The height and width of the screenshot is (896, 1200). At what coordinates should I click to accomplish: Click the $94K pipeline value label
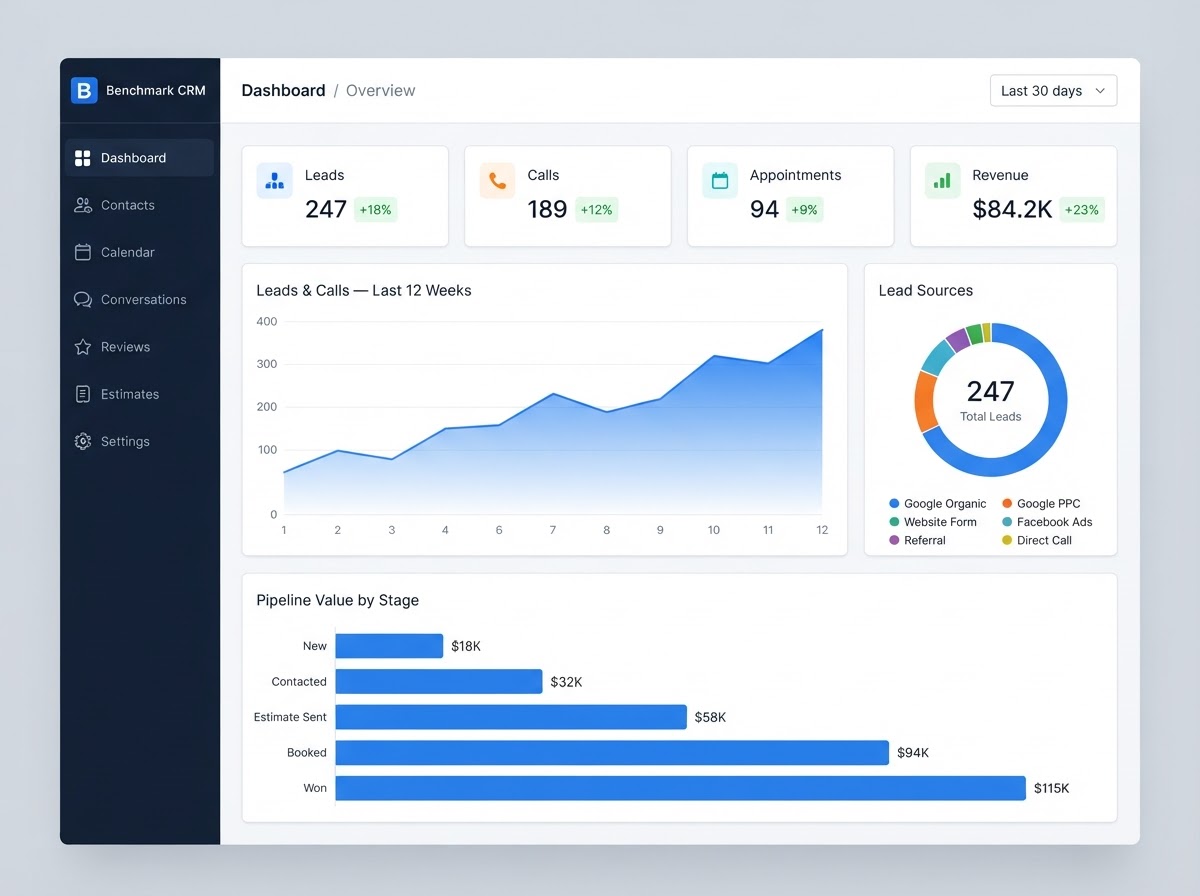pyautogui.click(x=913, y=753)
